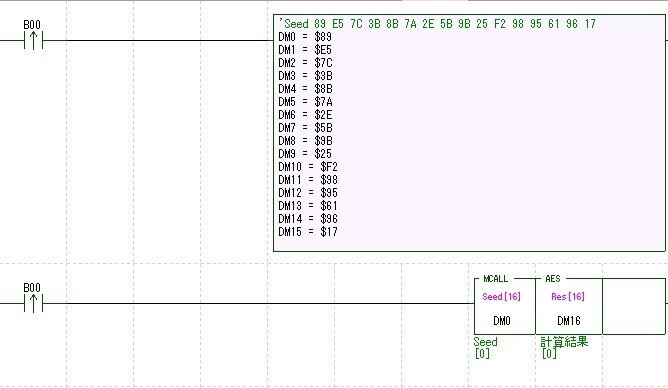Select the AES macro name label
The image size is (668, 388).
pyautogui.click(x=553, y=279)
